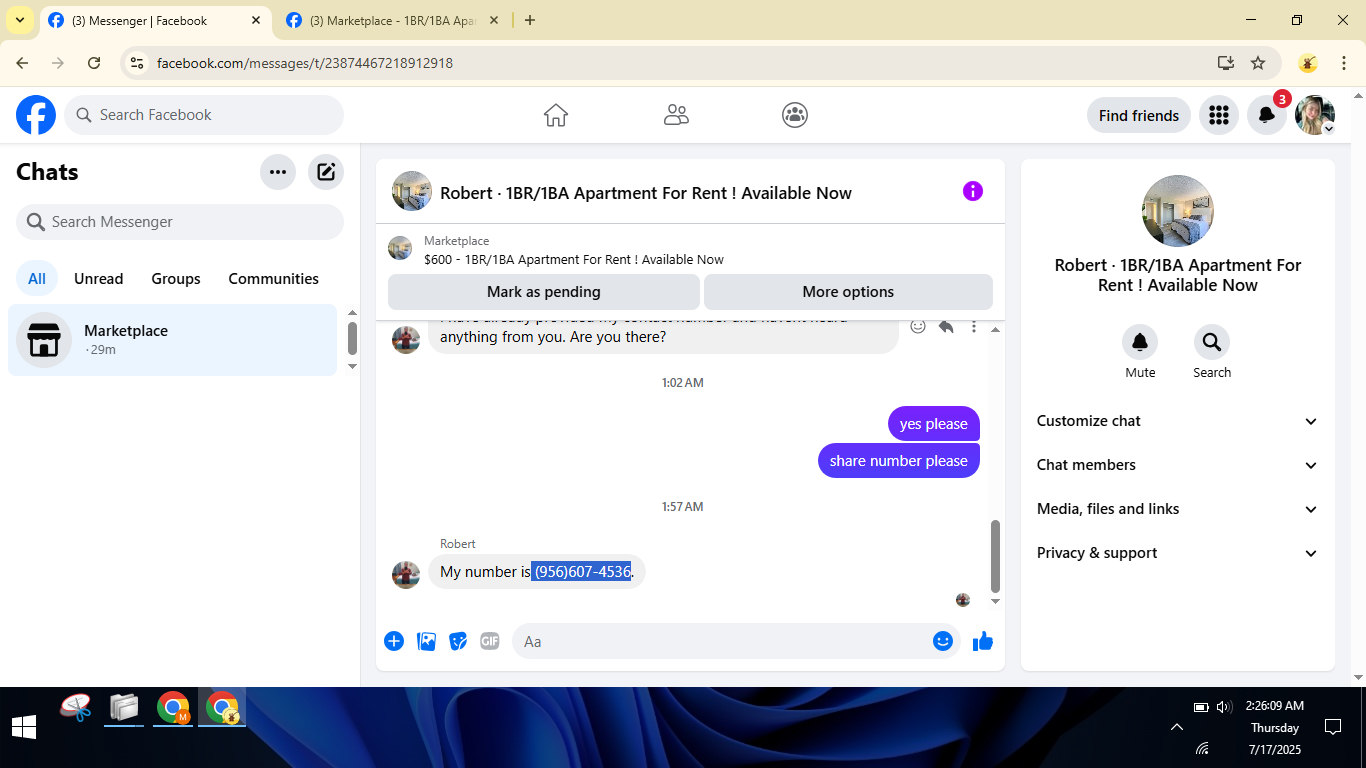Select the Unread chats filter
The width and height of the screenshot is (1366, 768).
pyautogui.click(x=99, y=279)
